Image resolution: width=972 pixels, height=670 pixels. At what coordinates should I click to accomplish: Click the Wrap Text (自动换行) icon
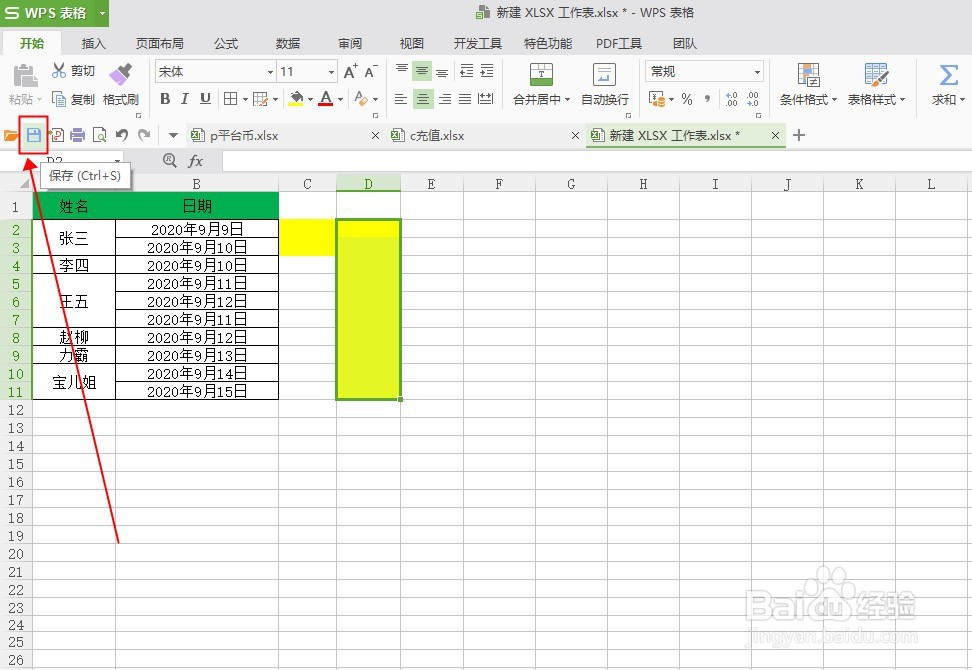pos(604,74)
